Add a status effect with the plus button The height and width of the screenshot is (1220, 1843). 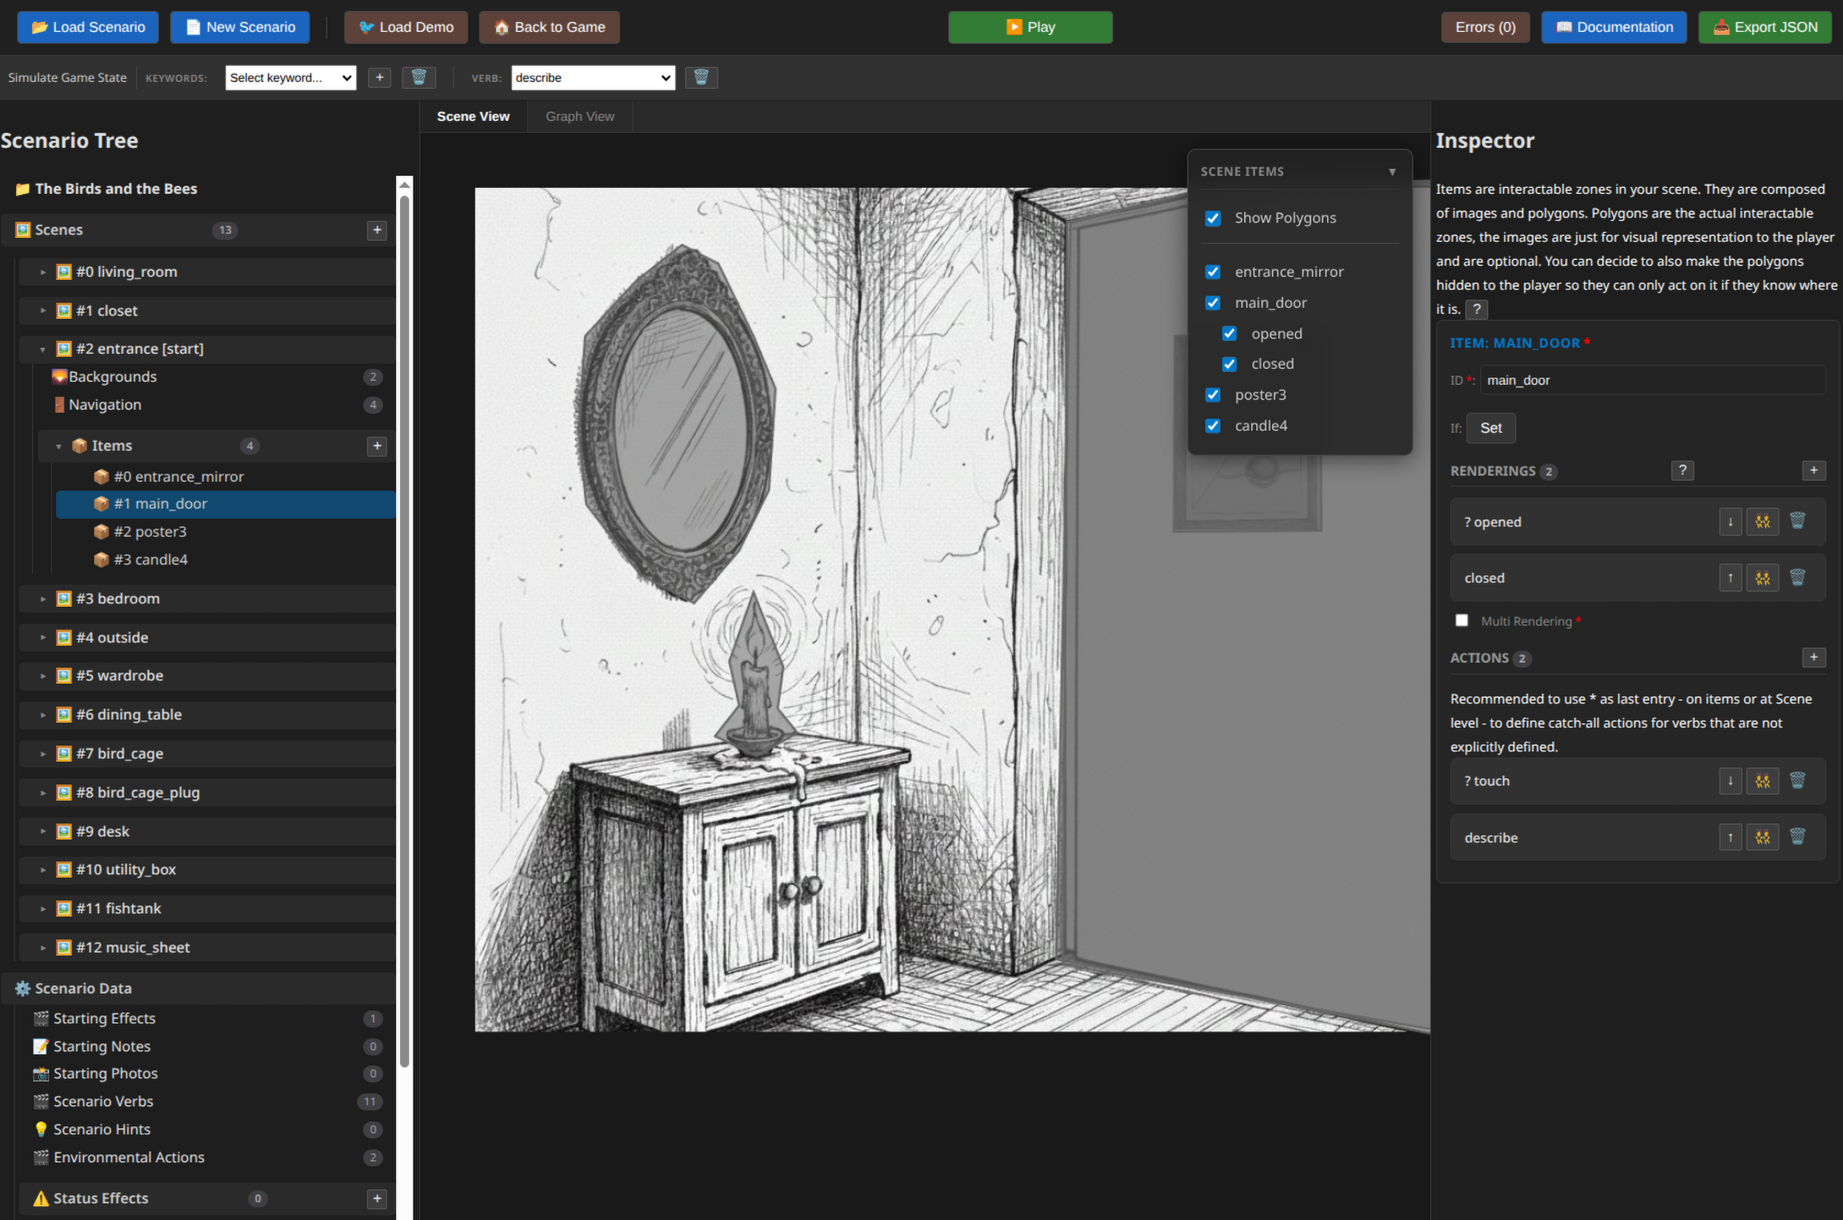coord(377,1198)
